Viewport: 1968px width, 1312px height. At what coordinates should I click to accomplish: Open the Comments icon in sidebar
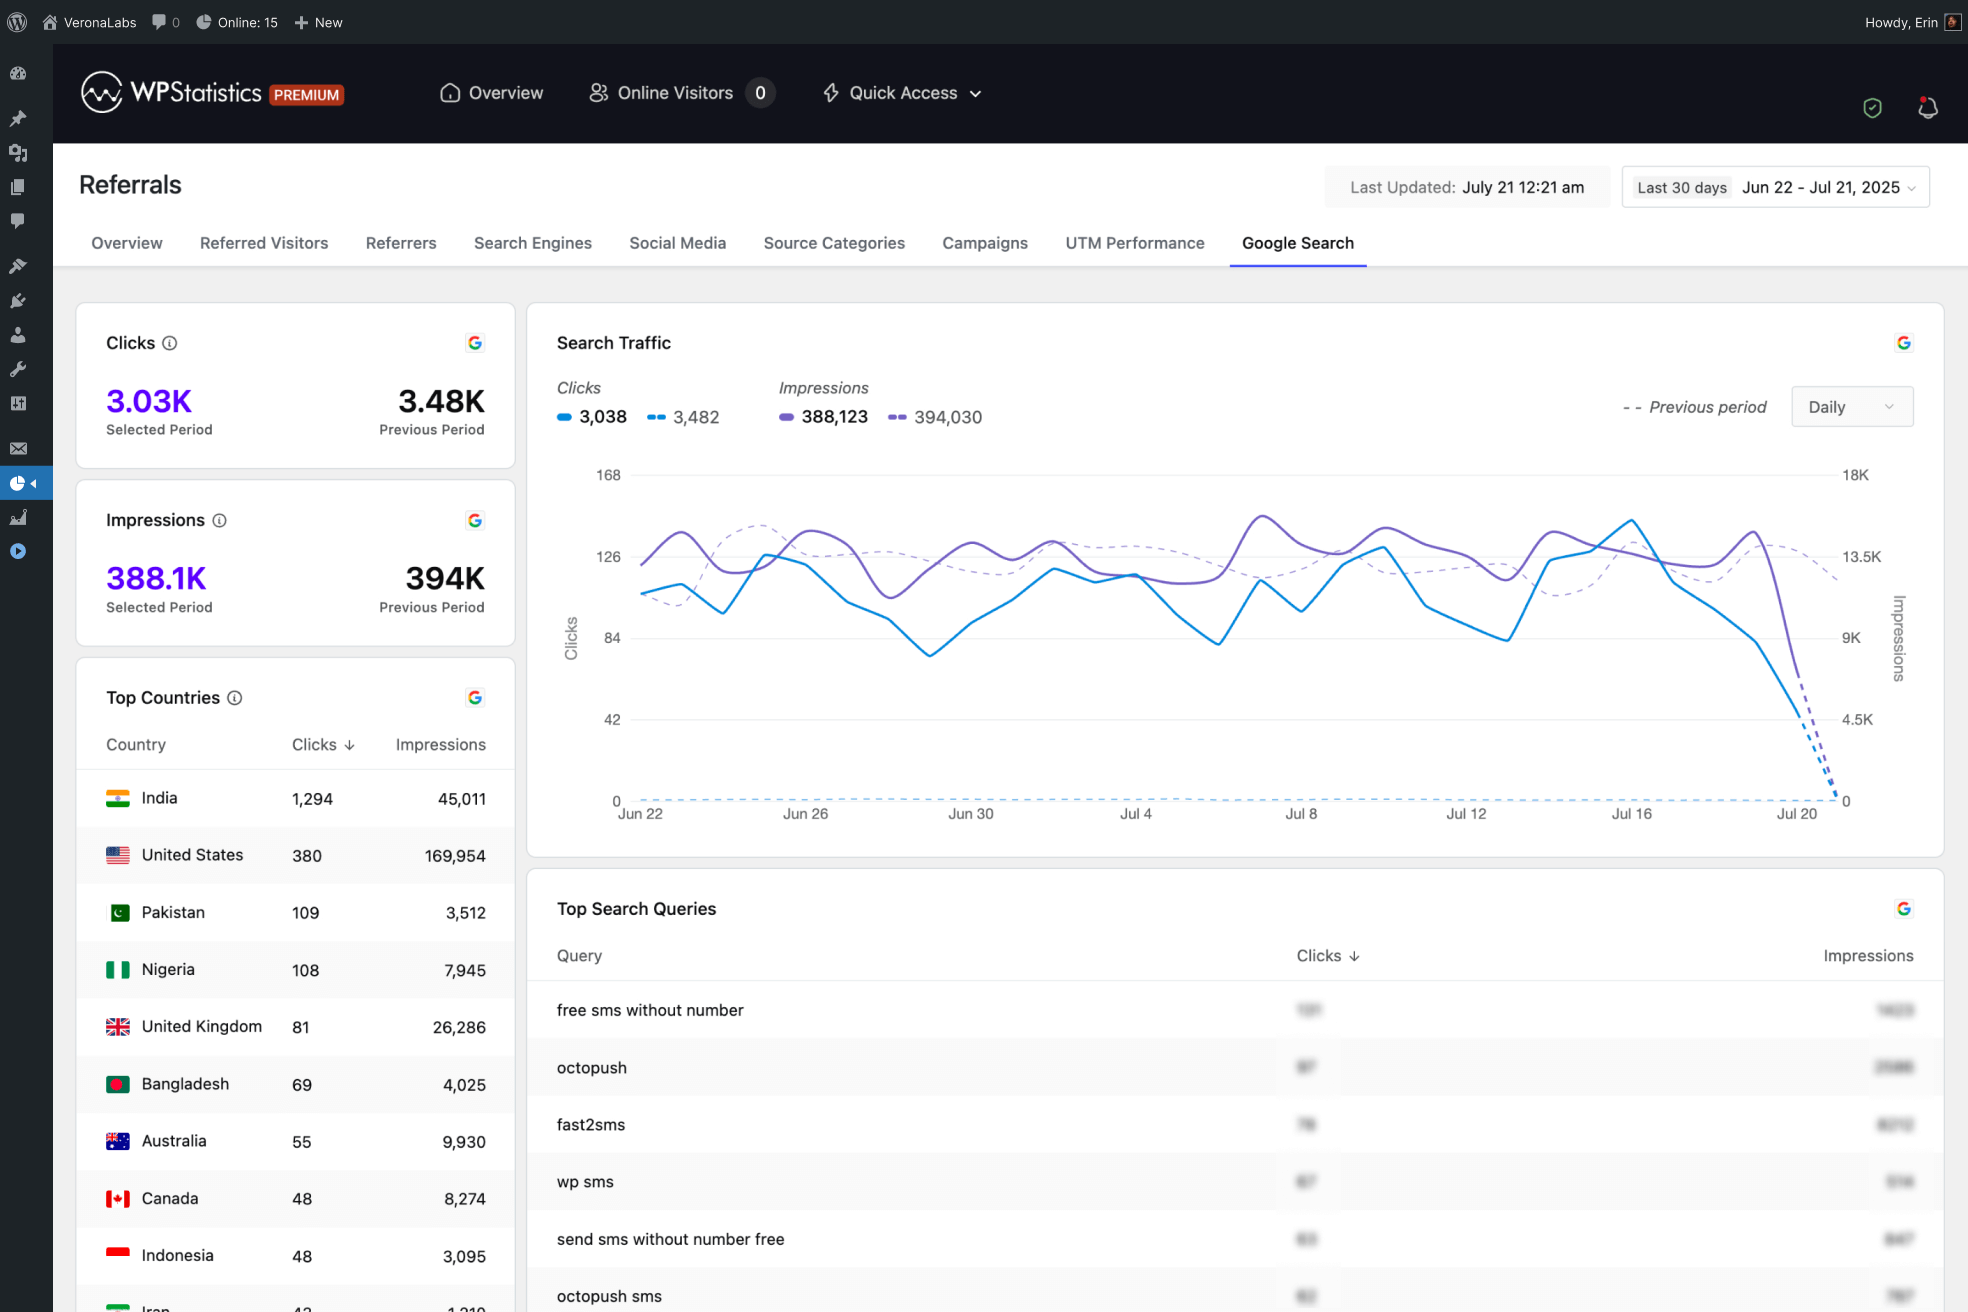click(x=18, y=221)
